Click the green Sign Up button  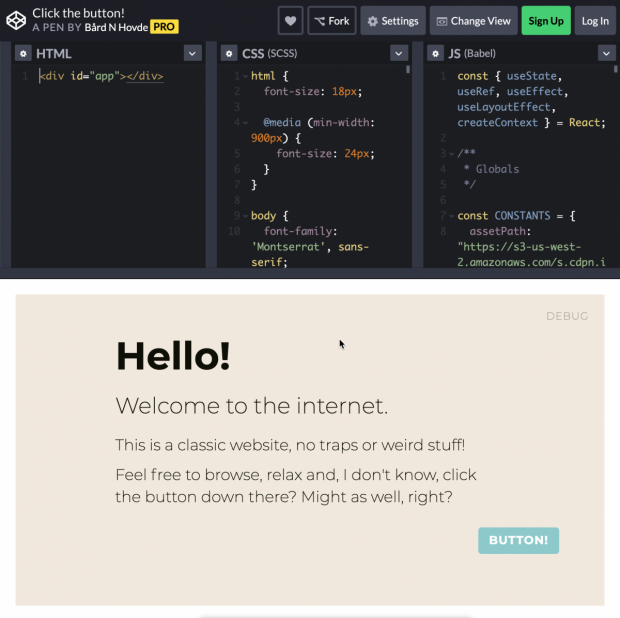[546, 21]
